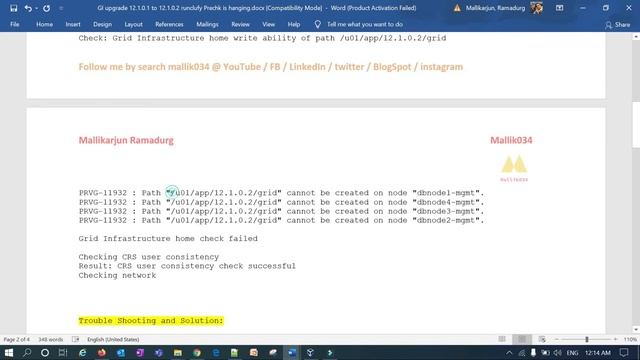Switch to the Home ribbon tab
The width and height of the screenshot is (640, 360).
coord(44,24)
